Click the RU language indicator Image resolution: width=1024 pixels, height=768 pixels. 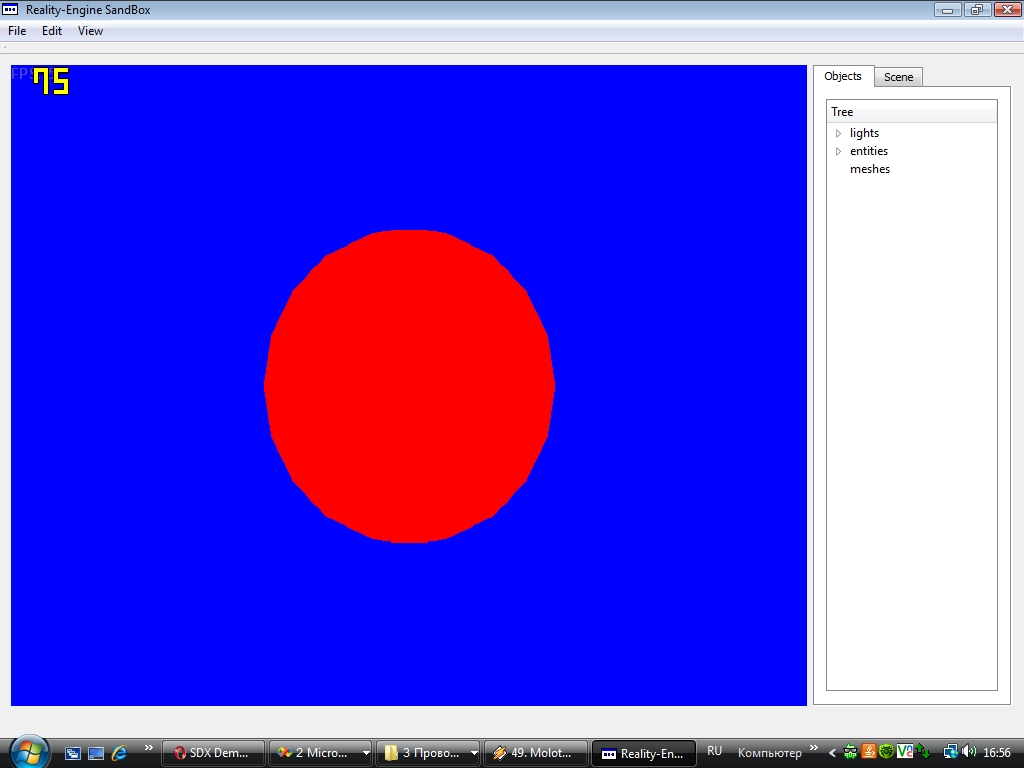pos(714,752)
